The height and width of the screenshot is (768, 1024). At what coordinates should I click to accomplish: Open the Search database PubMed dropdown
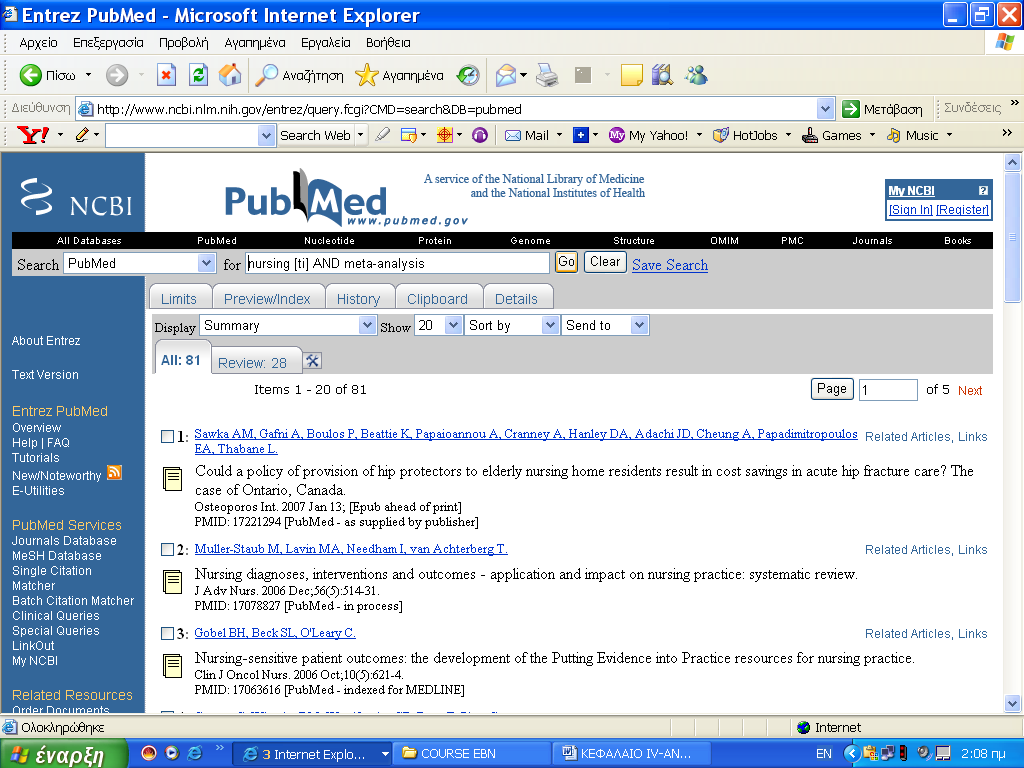pyautogui.click(x=206, y=263)
